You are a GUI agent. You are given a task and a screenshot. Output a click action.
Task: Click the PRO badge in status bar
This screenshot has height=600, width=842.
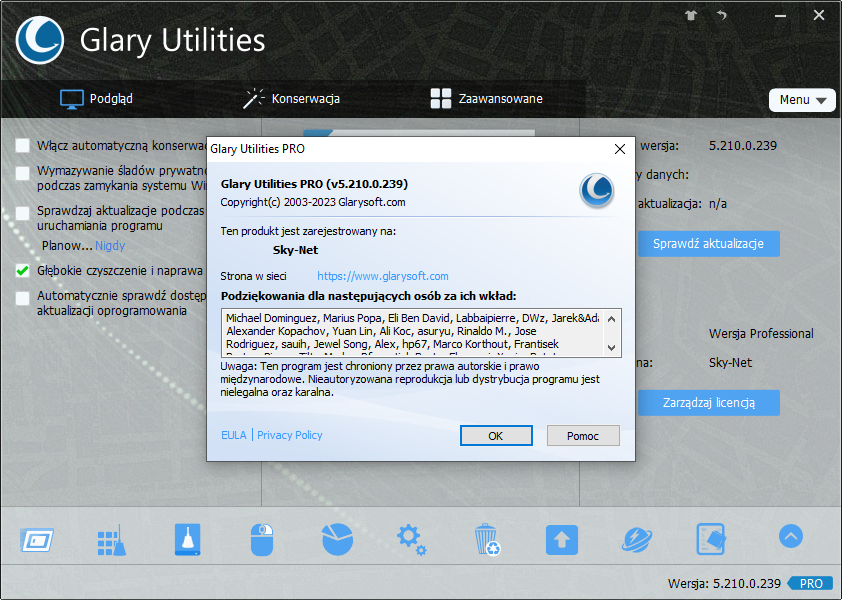point(810,583)
